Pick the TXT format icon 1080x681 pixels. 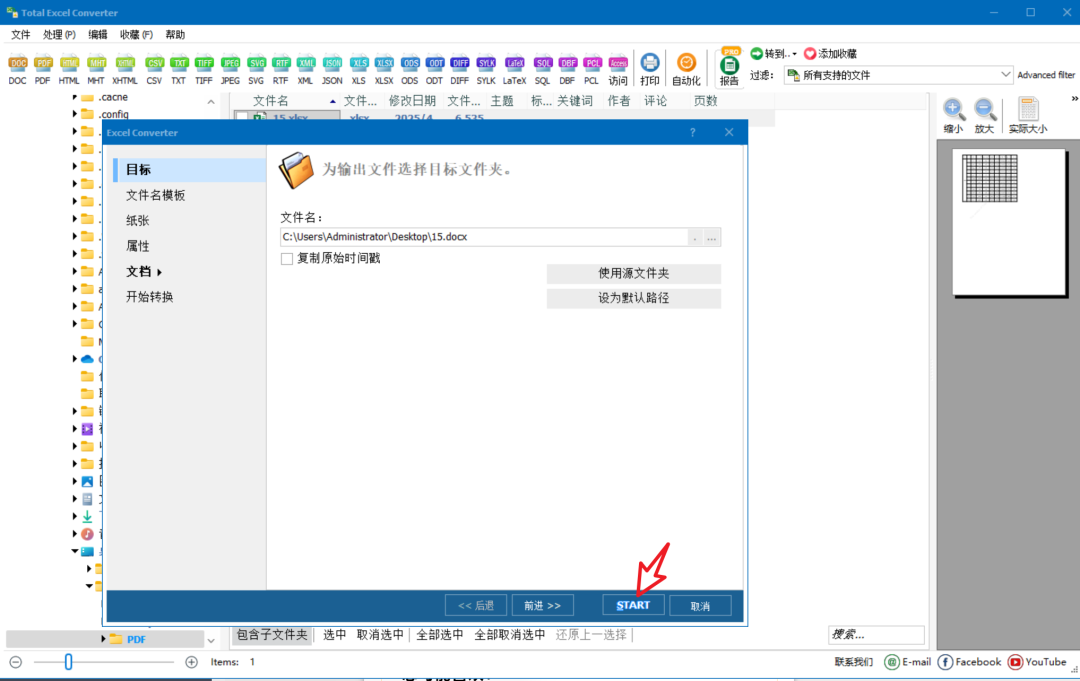tap(179, 70)
